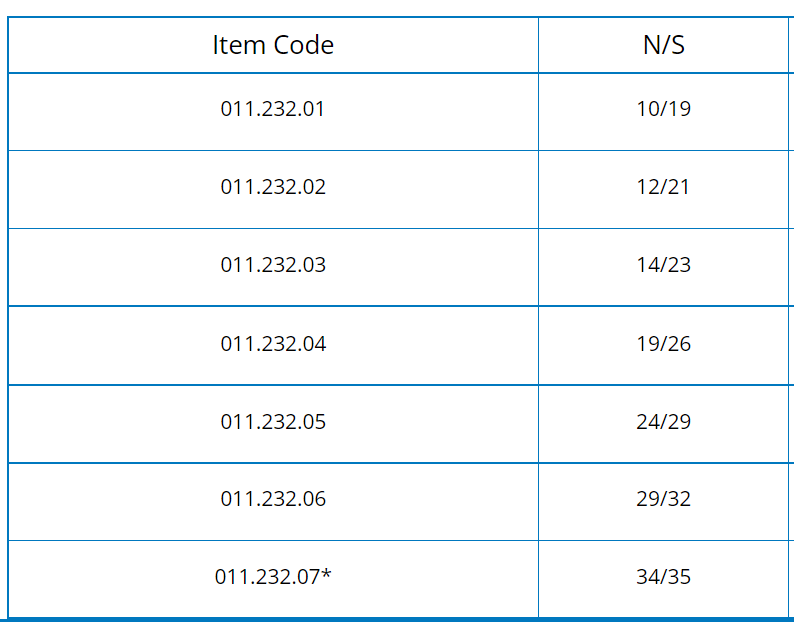Click the 14/23 N/S value
Image resolution: width=794 pixels, height=628 pixels.
(663, 265)
